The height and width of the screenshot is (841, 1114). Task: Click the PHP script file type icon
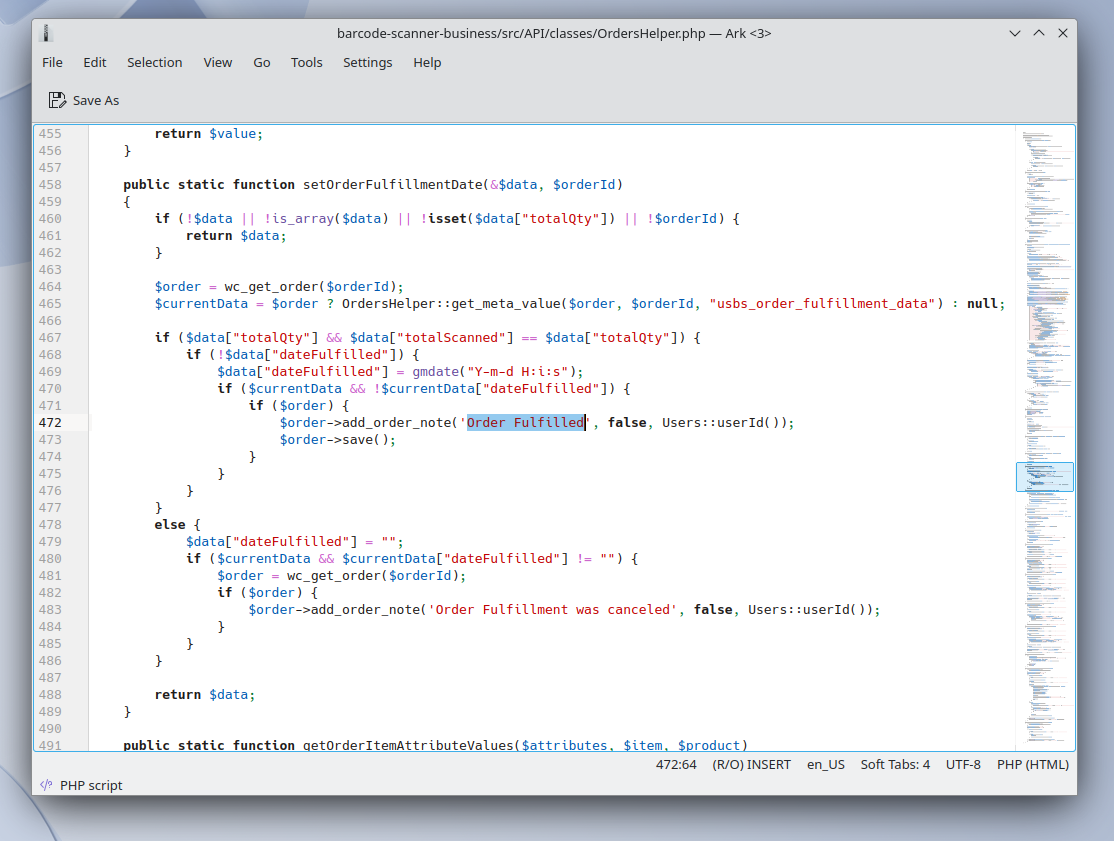click(x=46, y=785)
